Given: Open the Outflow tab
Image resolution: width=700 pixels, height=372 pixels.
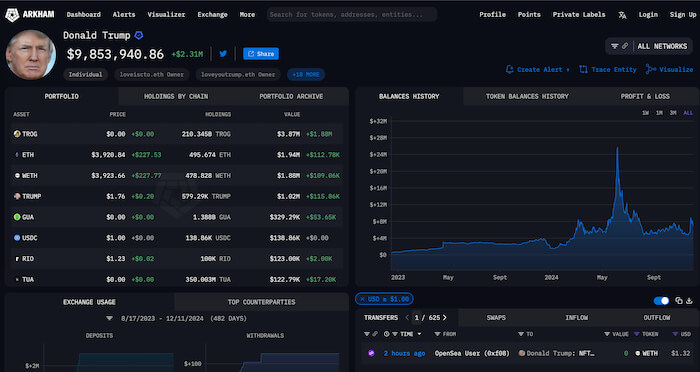Looking at the screenshot, I should [x=657, y=318].
